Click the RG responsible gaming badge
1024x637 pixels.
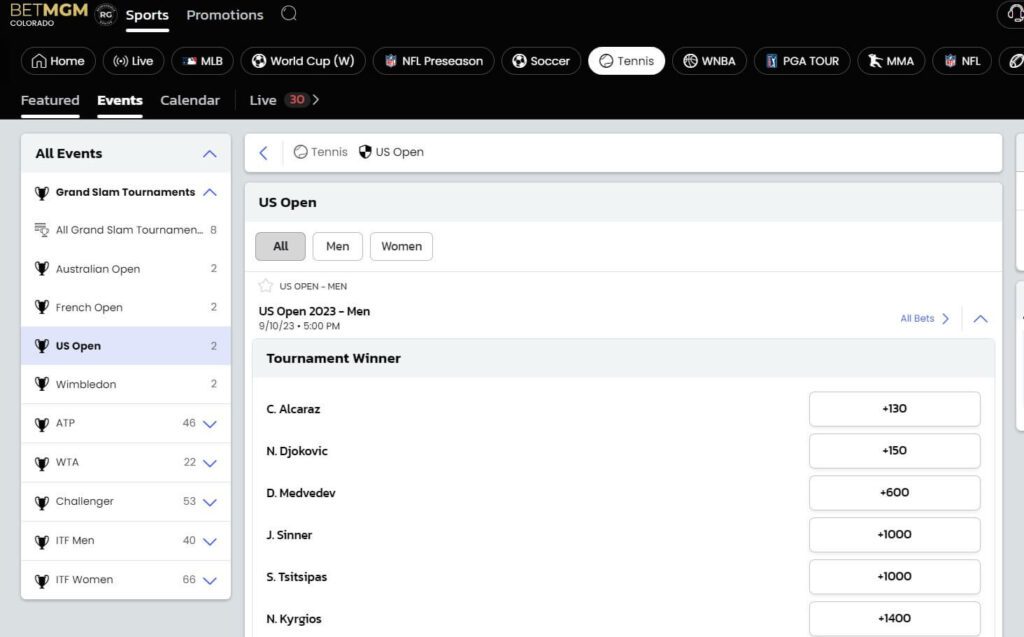[106, 14]
